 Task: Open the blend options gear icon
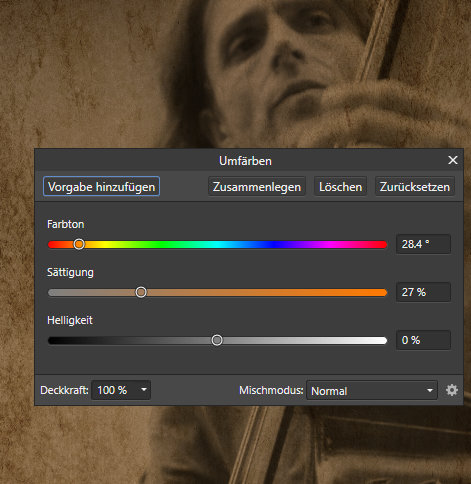click(452, 390)
